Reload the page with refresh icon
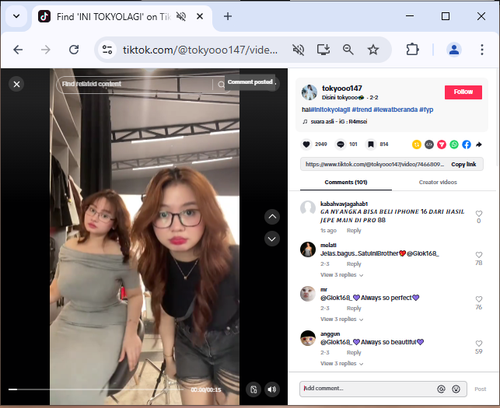 coord(74,50)
